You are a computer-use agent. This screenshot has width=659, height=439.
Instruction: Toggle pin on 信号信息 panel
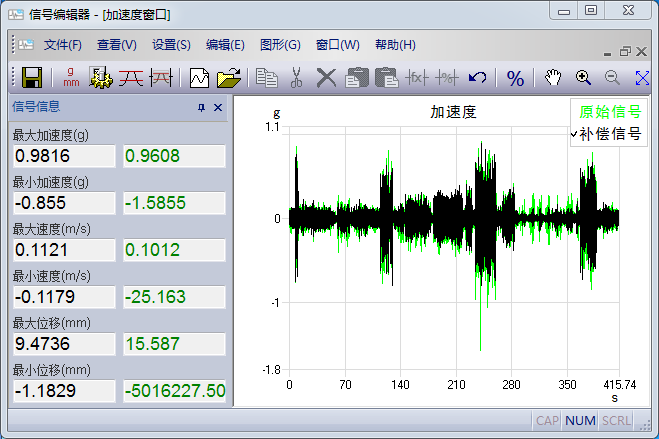tap(201, 107)
